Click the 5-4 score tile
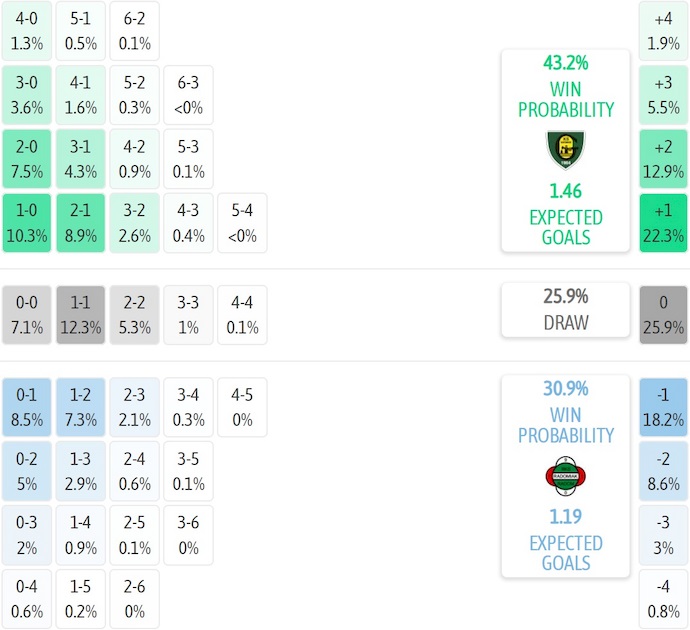Screen dimensions: 690x630 (243, 223)
